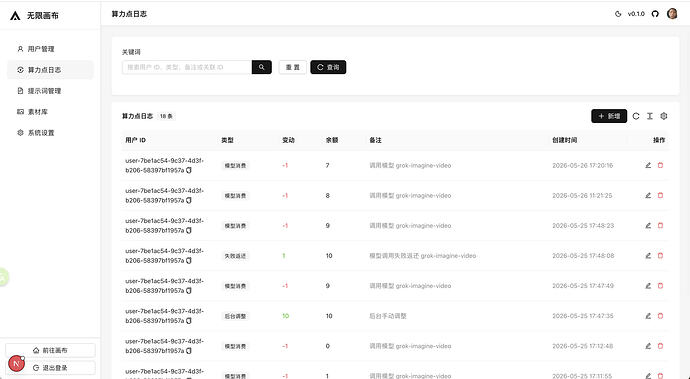Edit the 17:48:23 log row

point(648,225)
